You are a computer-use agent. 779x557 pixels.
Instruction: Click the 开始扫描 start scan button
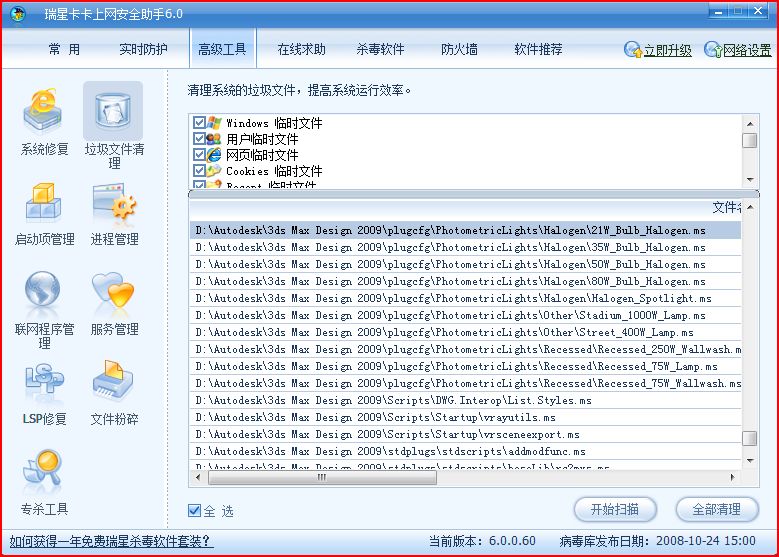click(x=615, y=509)
